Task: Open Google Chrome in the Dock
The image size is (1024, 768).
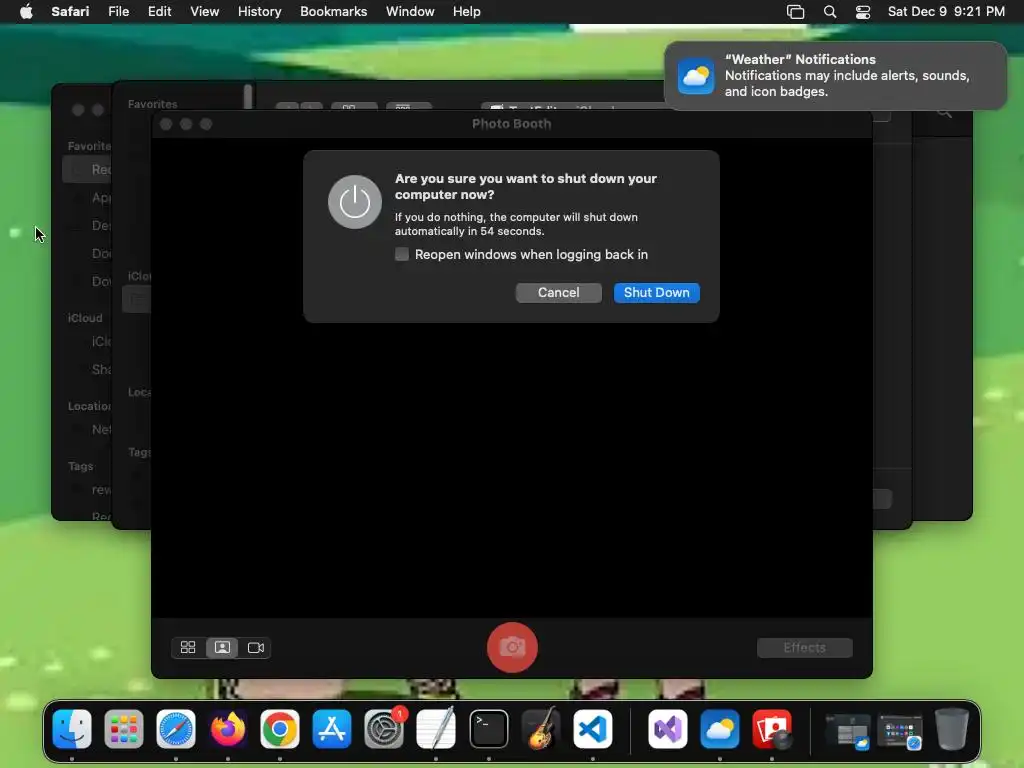Action: [x=280, y=729]
